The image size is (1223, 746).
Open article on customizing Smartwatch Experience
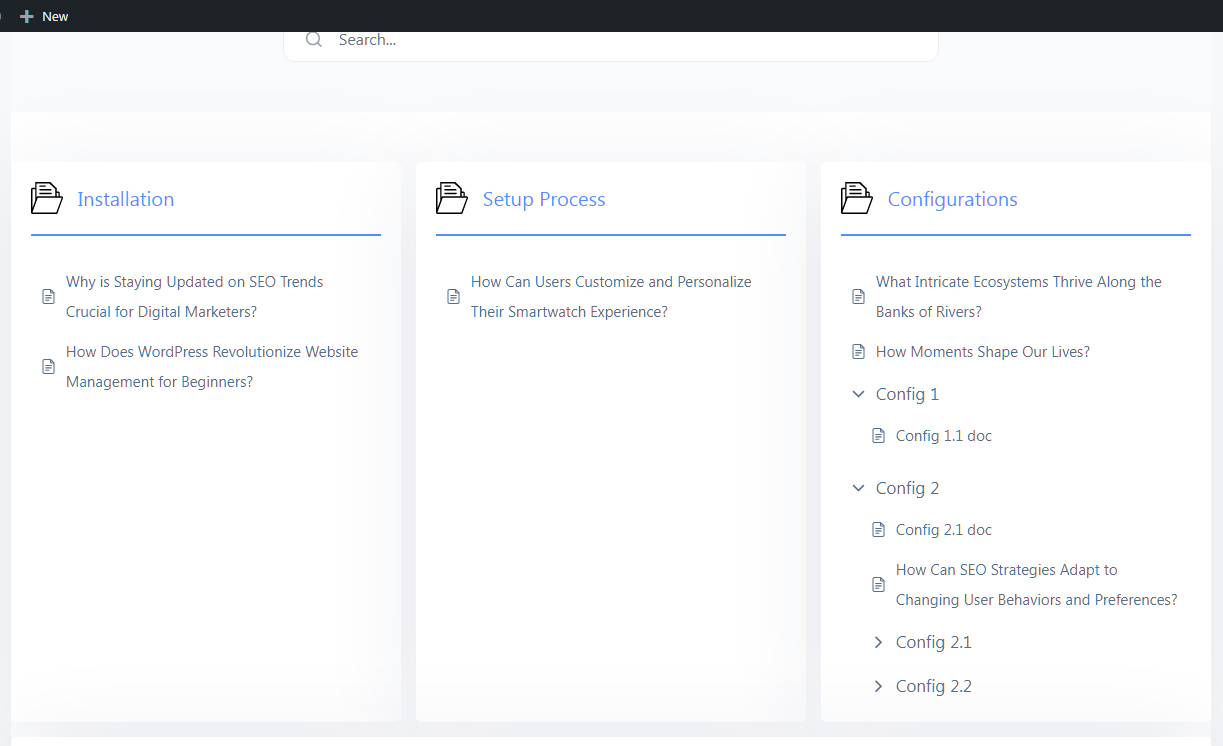coord(611,297)
